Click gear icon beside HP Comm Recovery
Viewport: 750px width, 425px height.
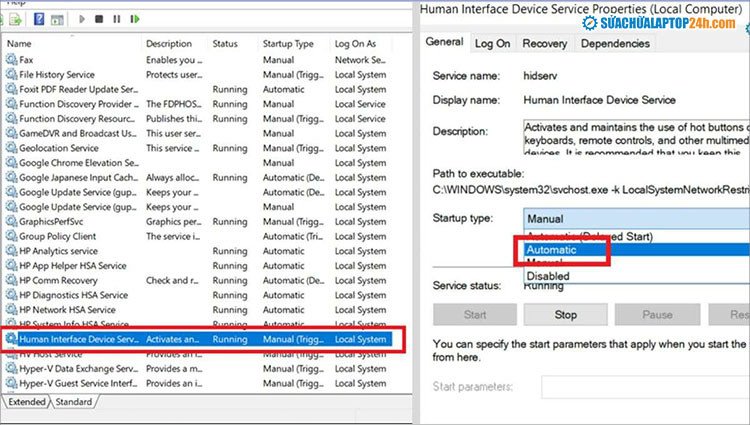click(11, 281)
